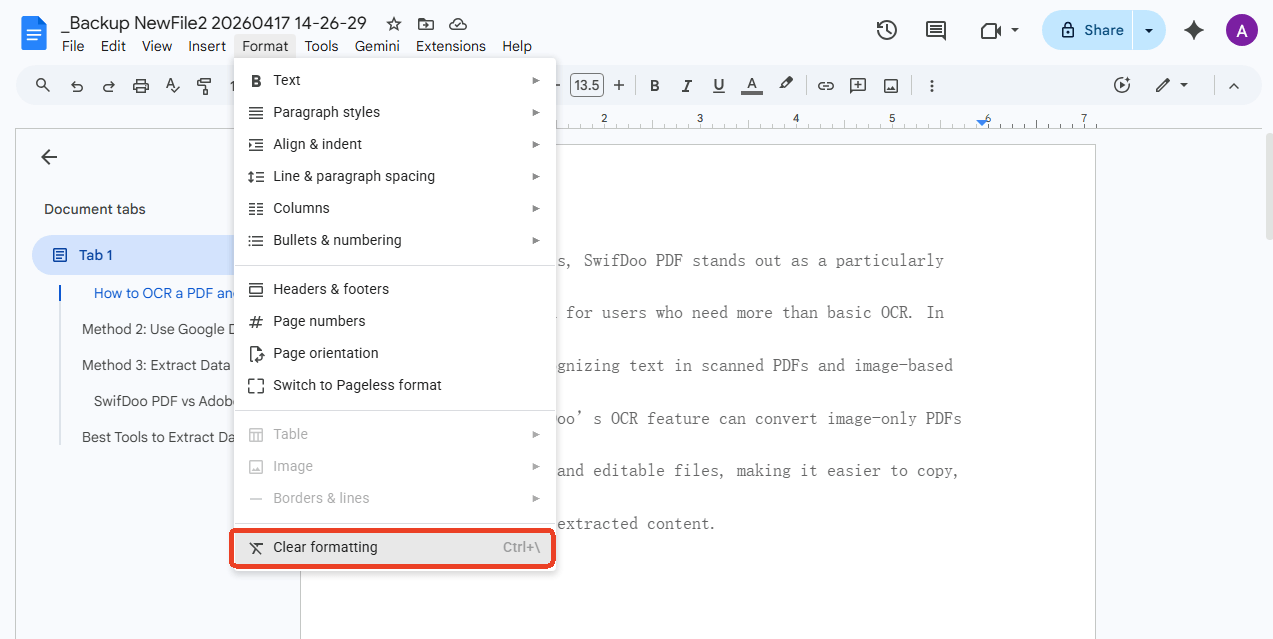This screenshot has width=1273, height=639.
Task: Open the search menus magnifier tool
Action: [x=43, y=86]
